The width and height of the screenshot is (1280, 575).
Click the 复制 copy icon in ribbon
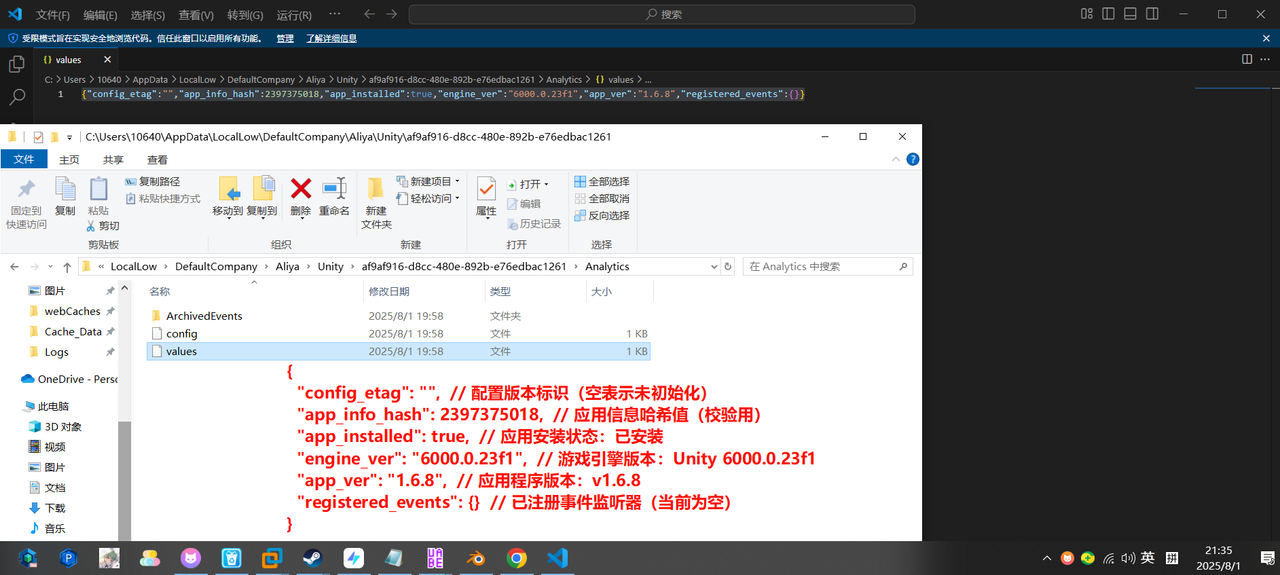(x=65, y=188)
